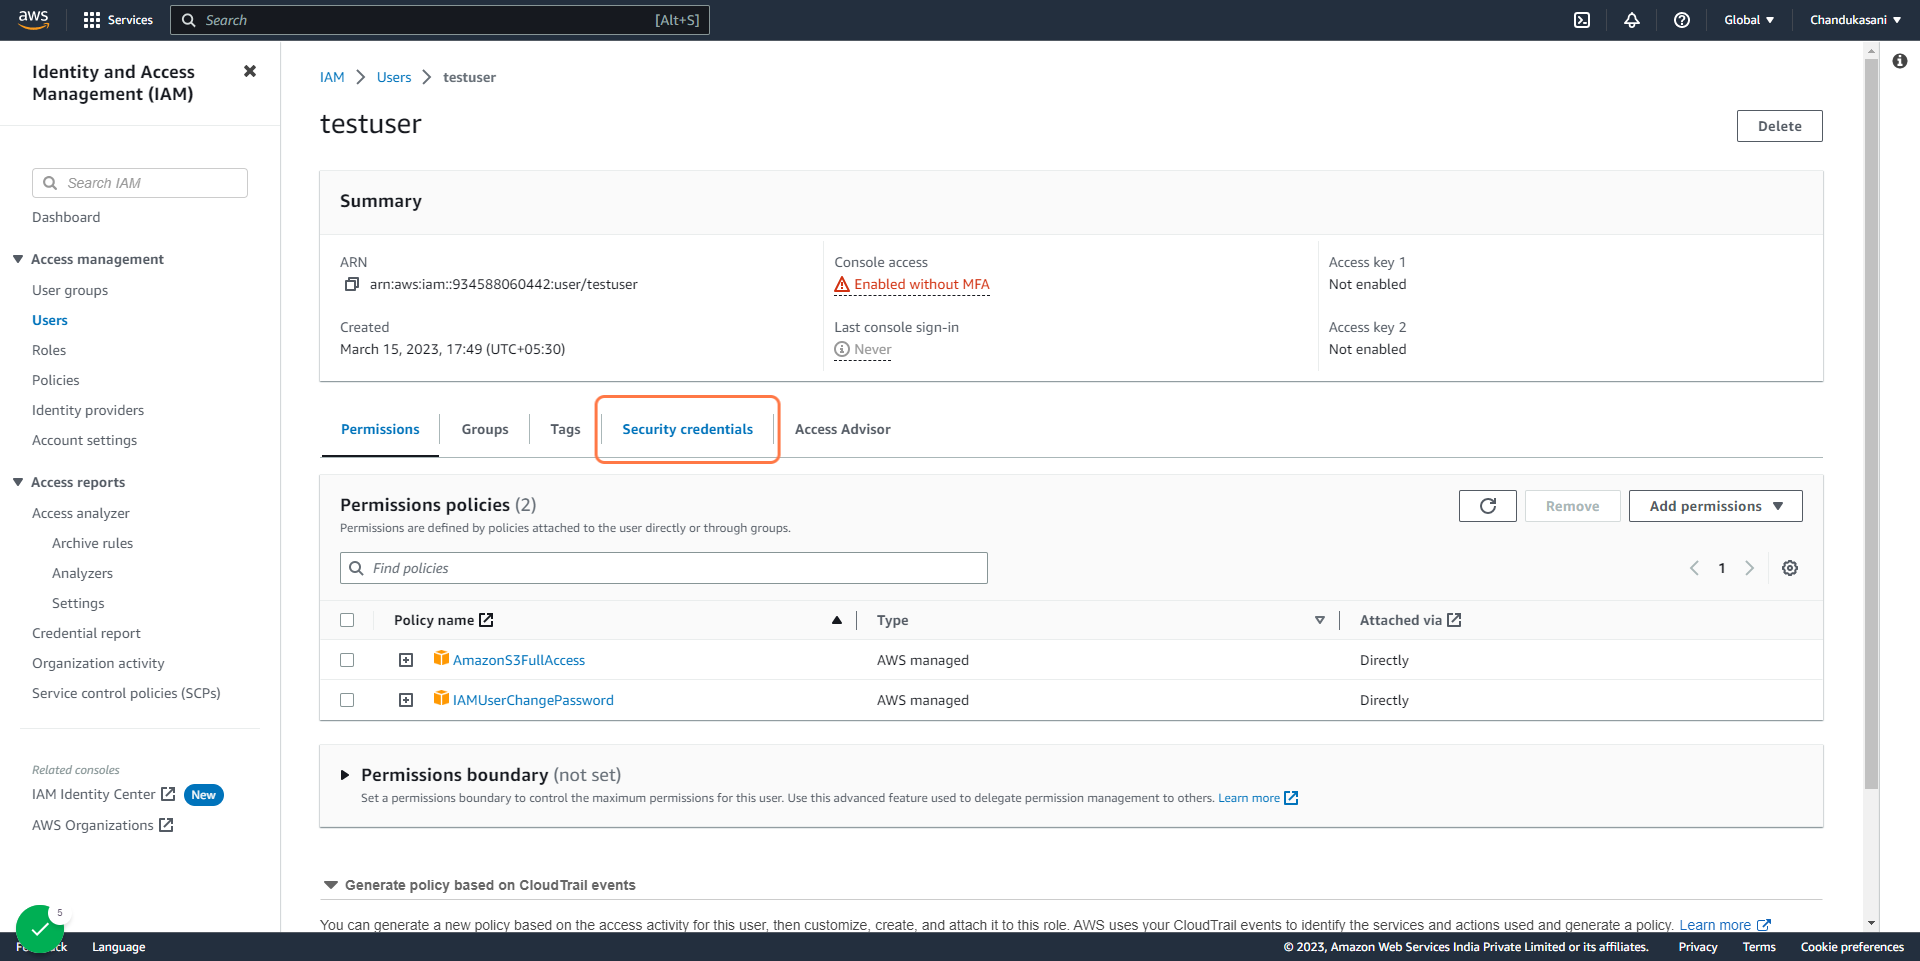
Task: Switch to the Access Advisor tab
Action: (842, 429)
